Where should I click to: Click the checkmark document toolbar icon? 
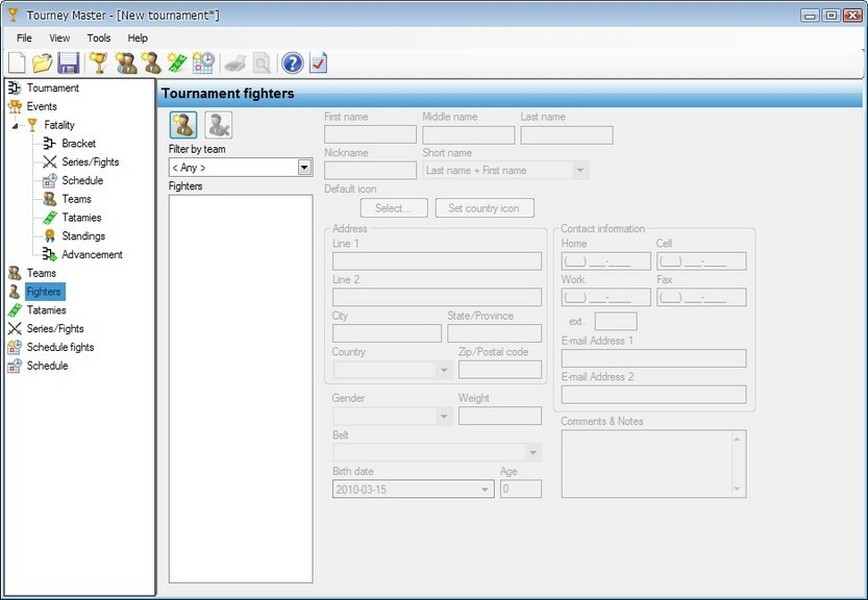[x=319, y=63]
